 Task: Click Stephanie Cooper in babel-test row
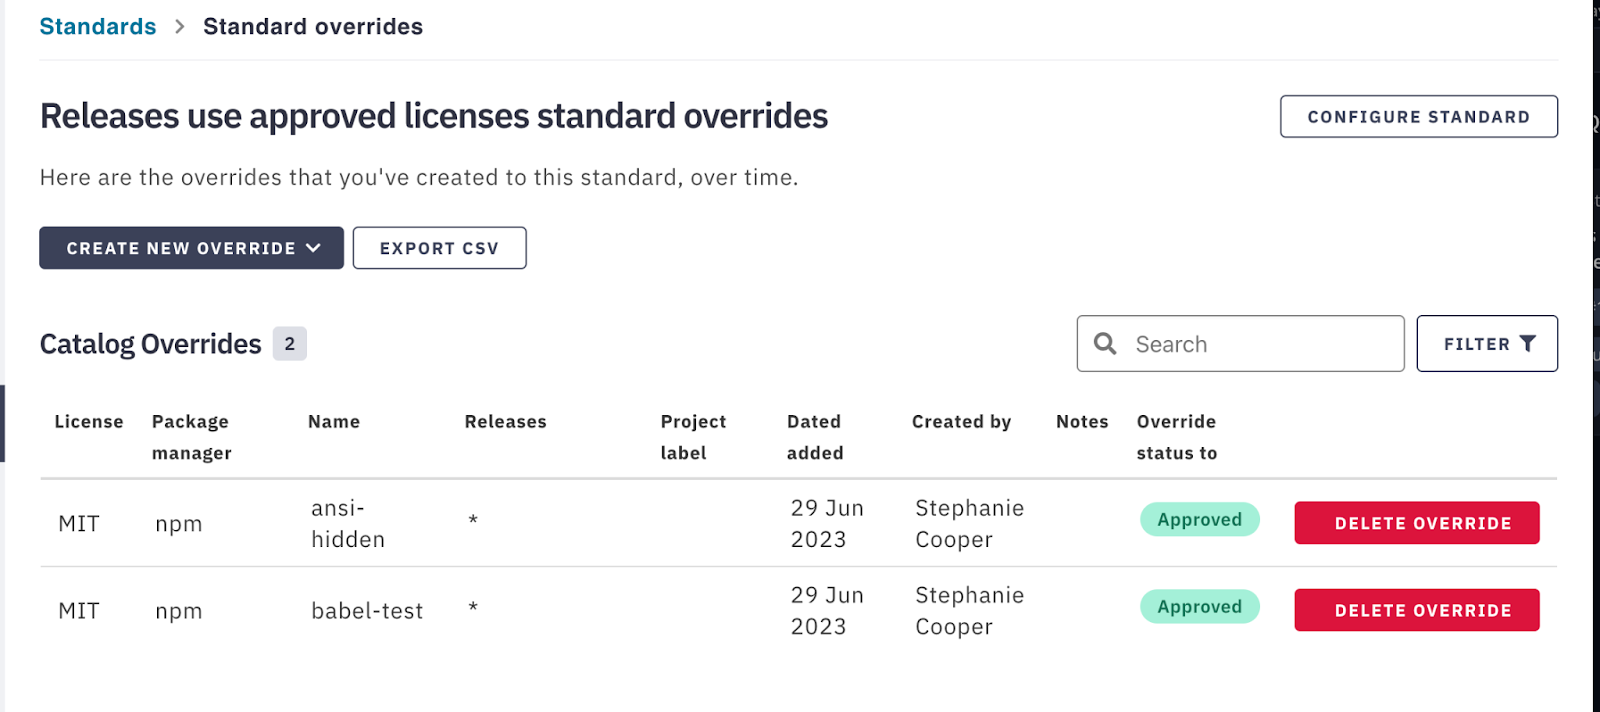click(970, 611)
